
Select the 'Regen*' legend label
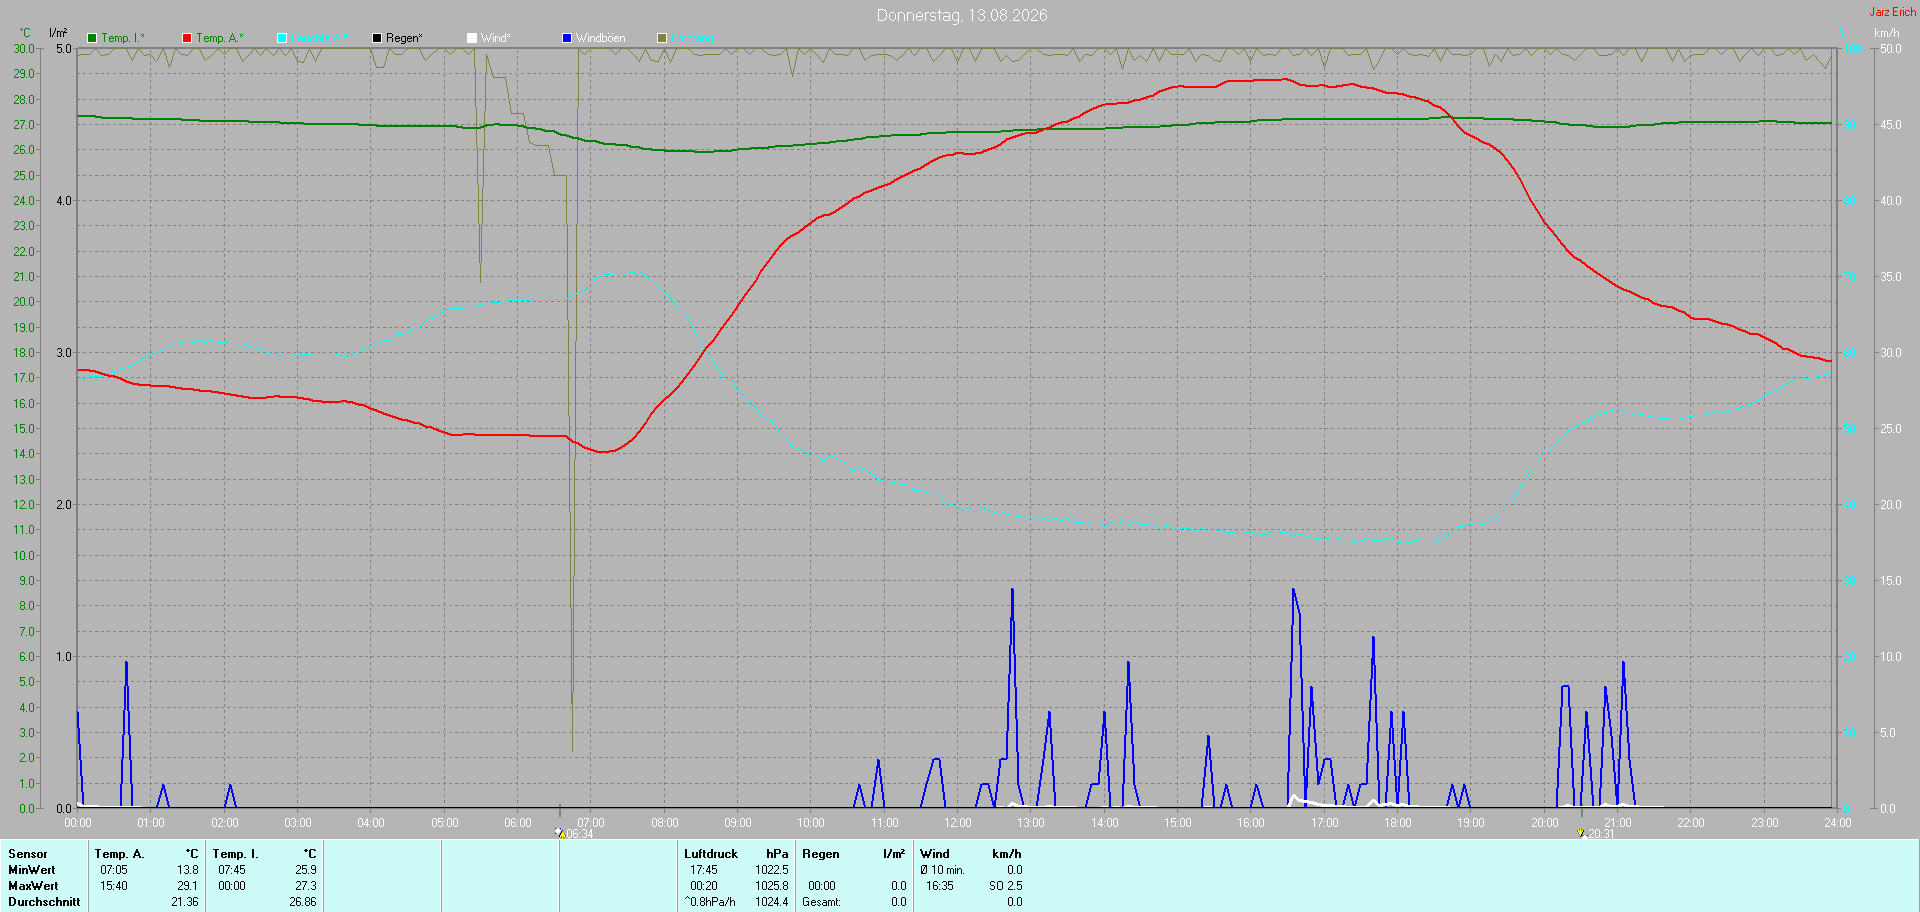coord(404,38)
